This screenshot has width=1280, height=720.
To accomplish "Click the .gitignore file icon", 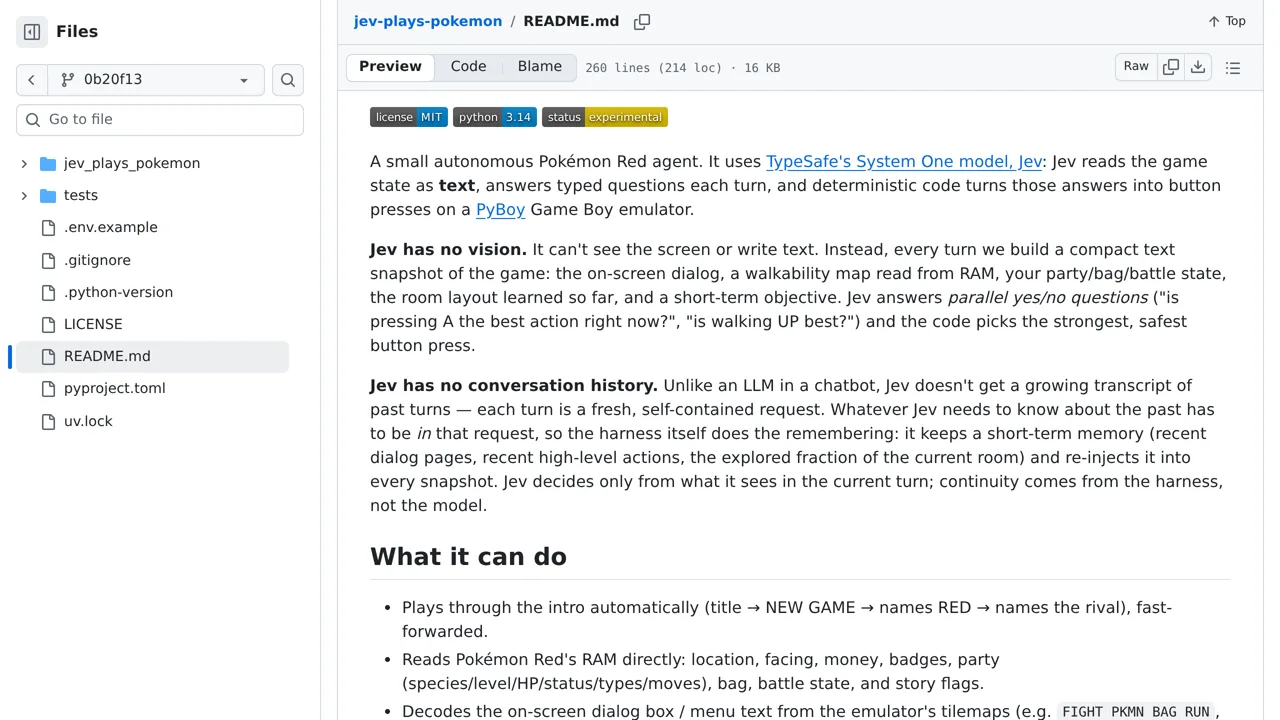I will (x=48, y=260).
